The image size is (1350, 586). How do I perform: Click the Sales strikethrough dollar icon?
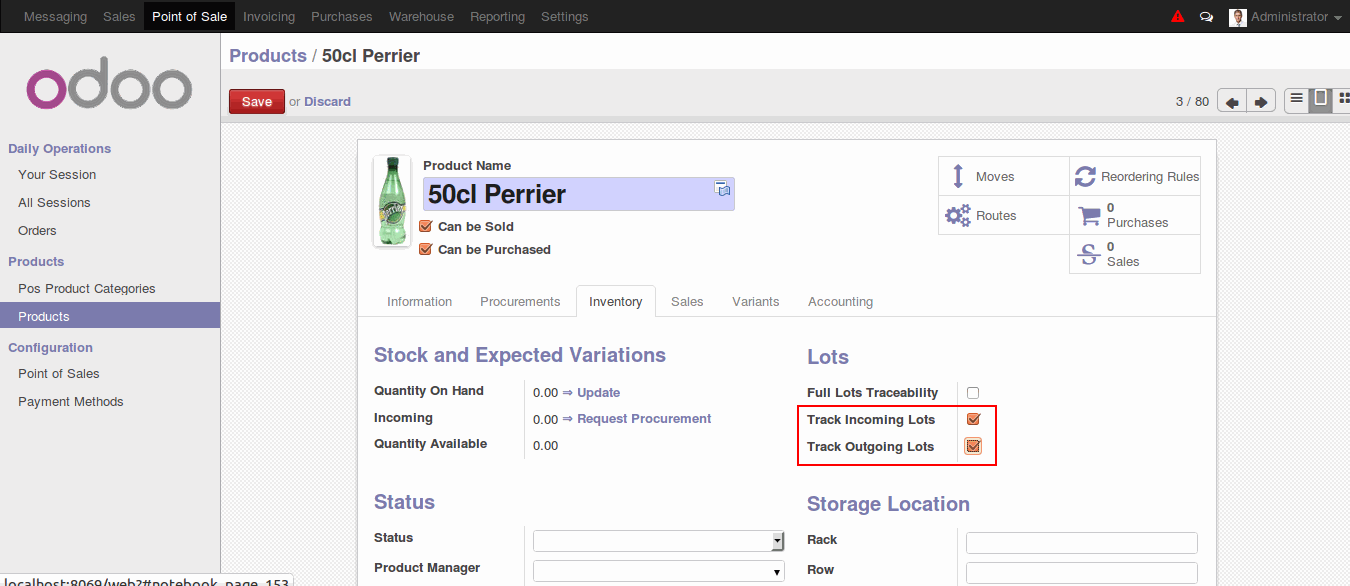click(x=1089, y=254)
